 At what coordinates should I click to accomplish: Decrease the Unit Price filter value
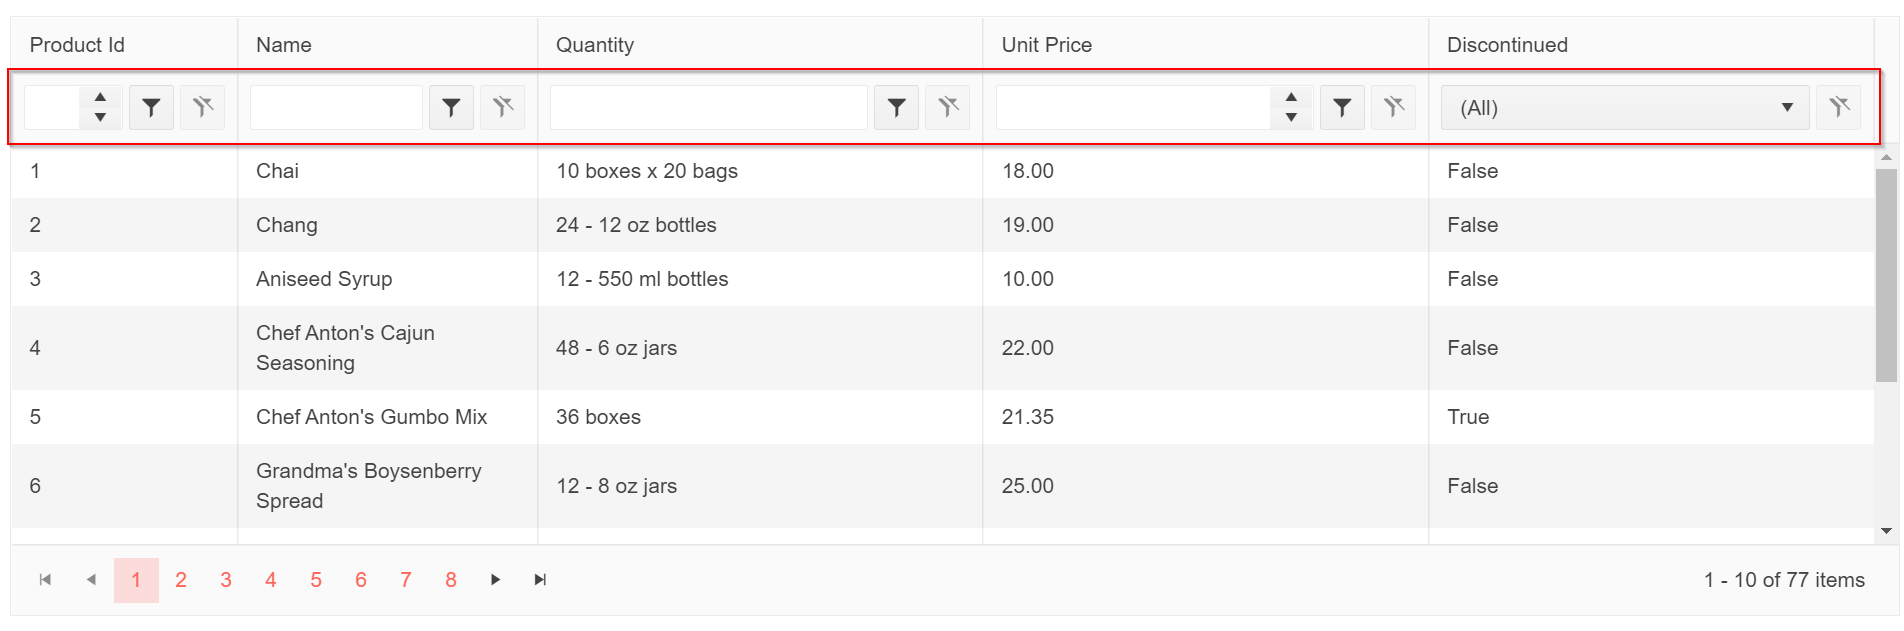click(x=1291, y=117)
